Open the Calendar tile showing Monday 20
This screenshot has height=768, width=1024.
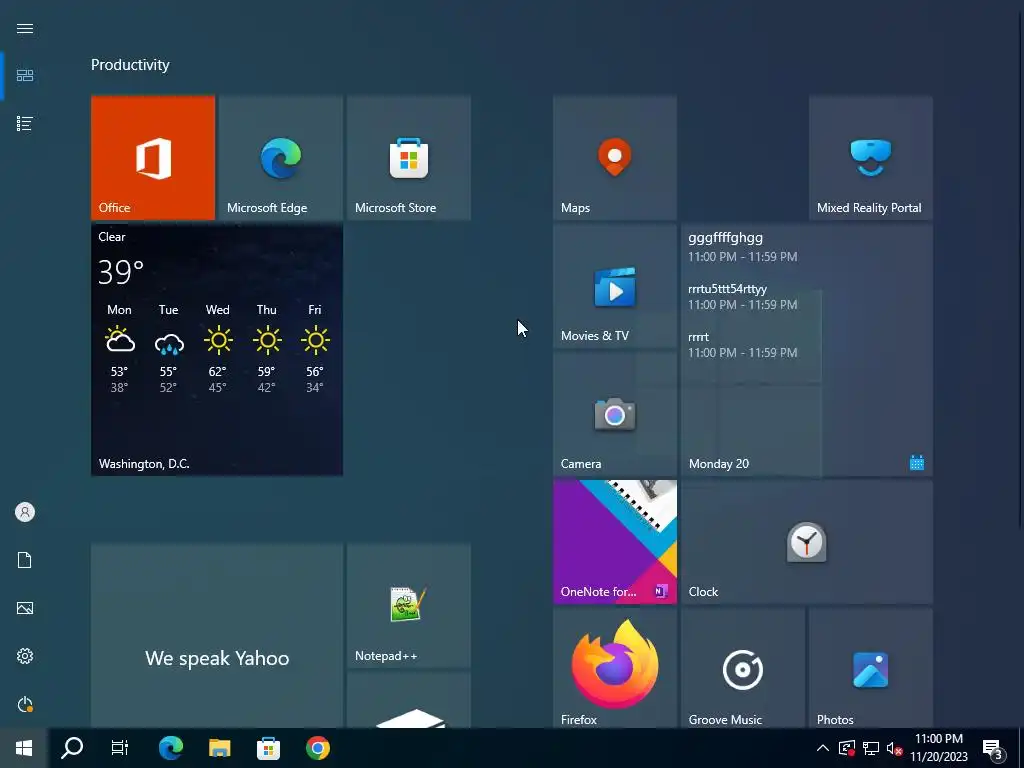(807, 349)
